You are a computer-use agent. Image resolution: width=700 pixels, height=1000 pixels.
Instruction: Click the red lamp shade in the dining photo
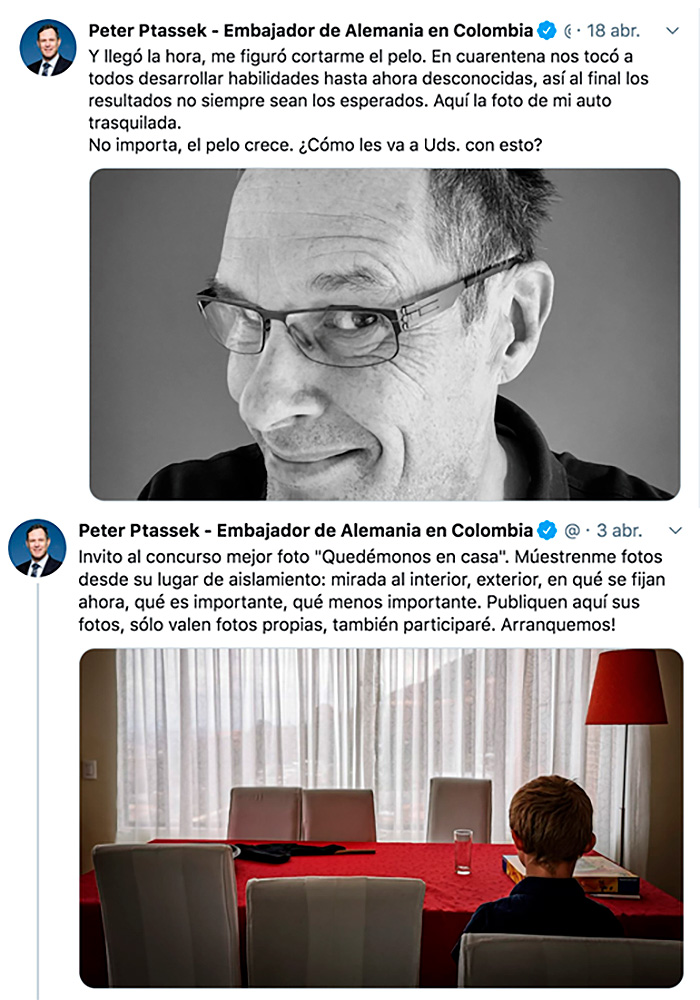(626, 687)
